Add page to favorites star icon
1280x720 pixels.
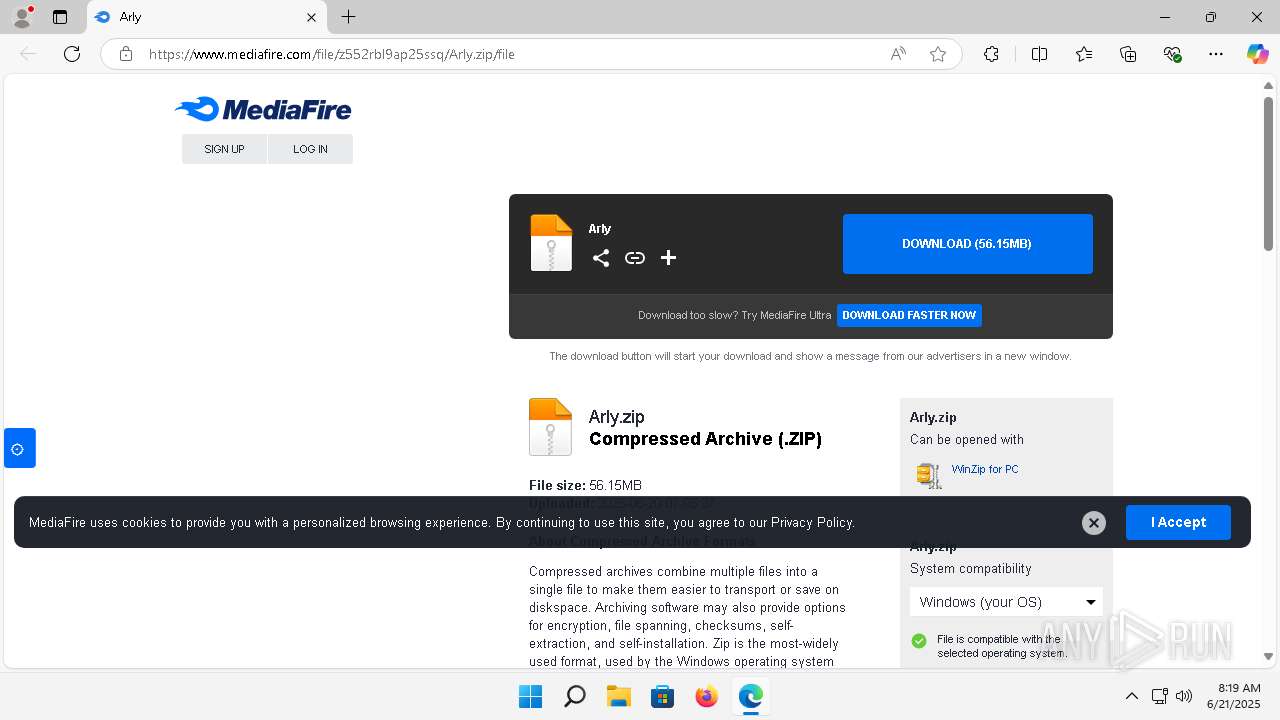[x=938, y=54]
